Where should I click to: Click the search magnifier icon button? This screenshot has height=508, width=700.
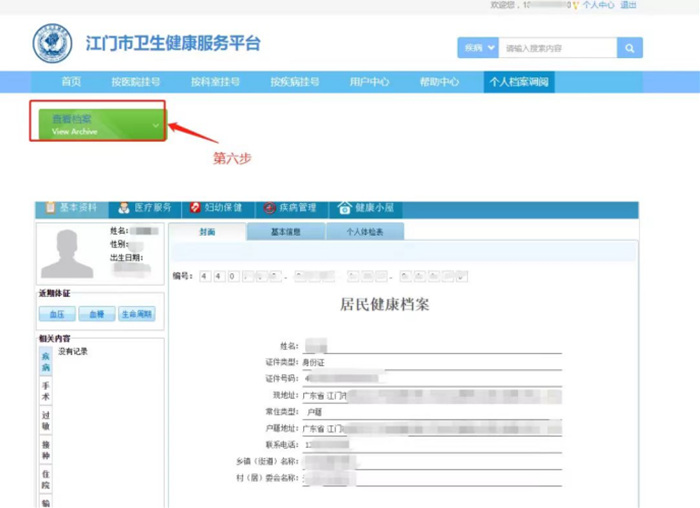pos(629,47)
